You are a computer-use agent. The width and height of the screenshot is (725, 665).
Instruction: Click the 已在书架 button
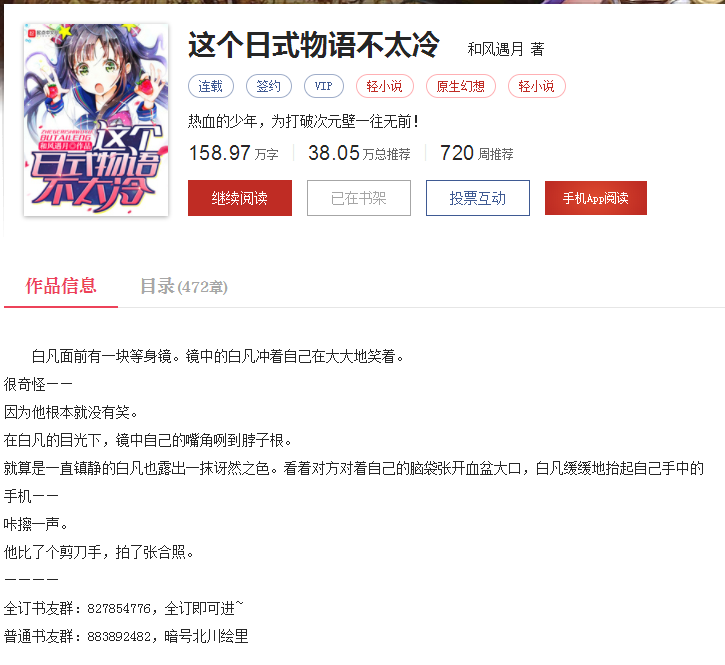(x=359, y=198)
